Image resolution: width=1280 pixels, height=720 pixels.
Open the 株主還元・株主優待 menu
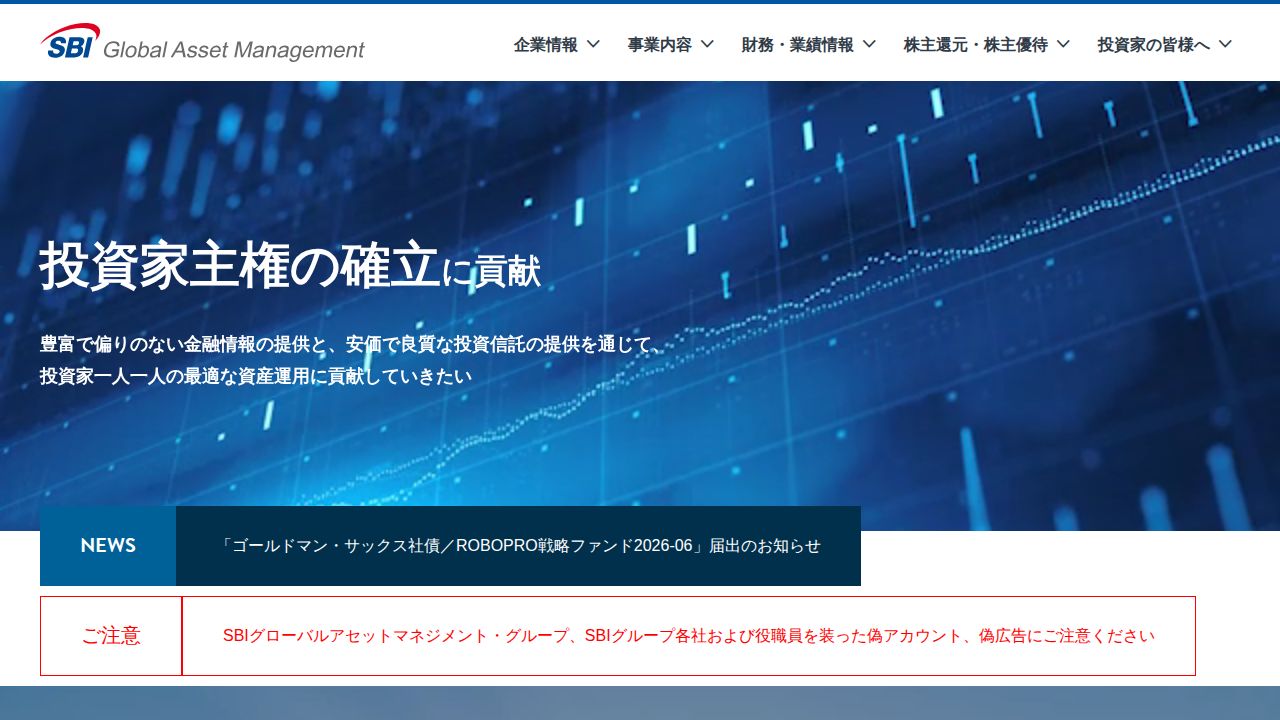975,44
